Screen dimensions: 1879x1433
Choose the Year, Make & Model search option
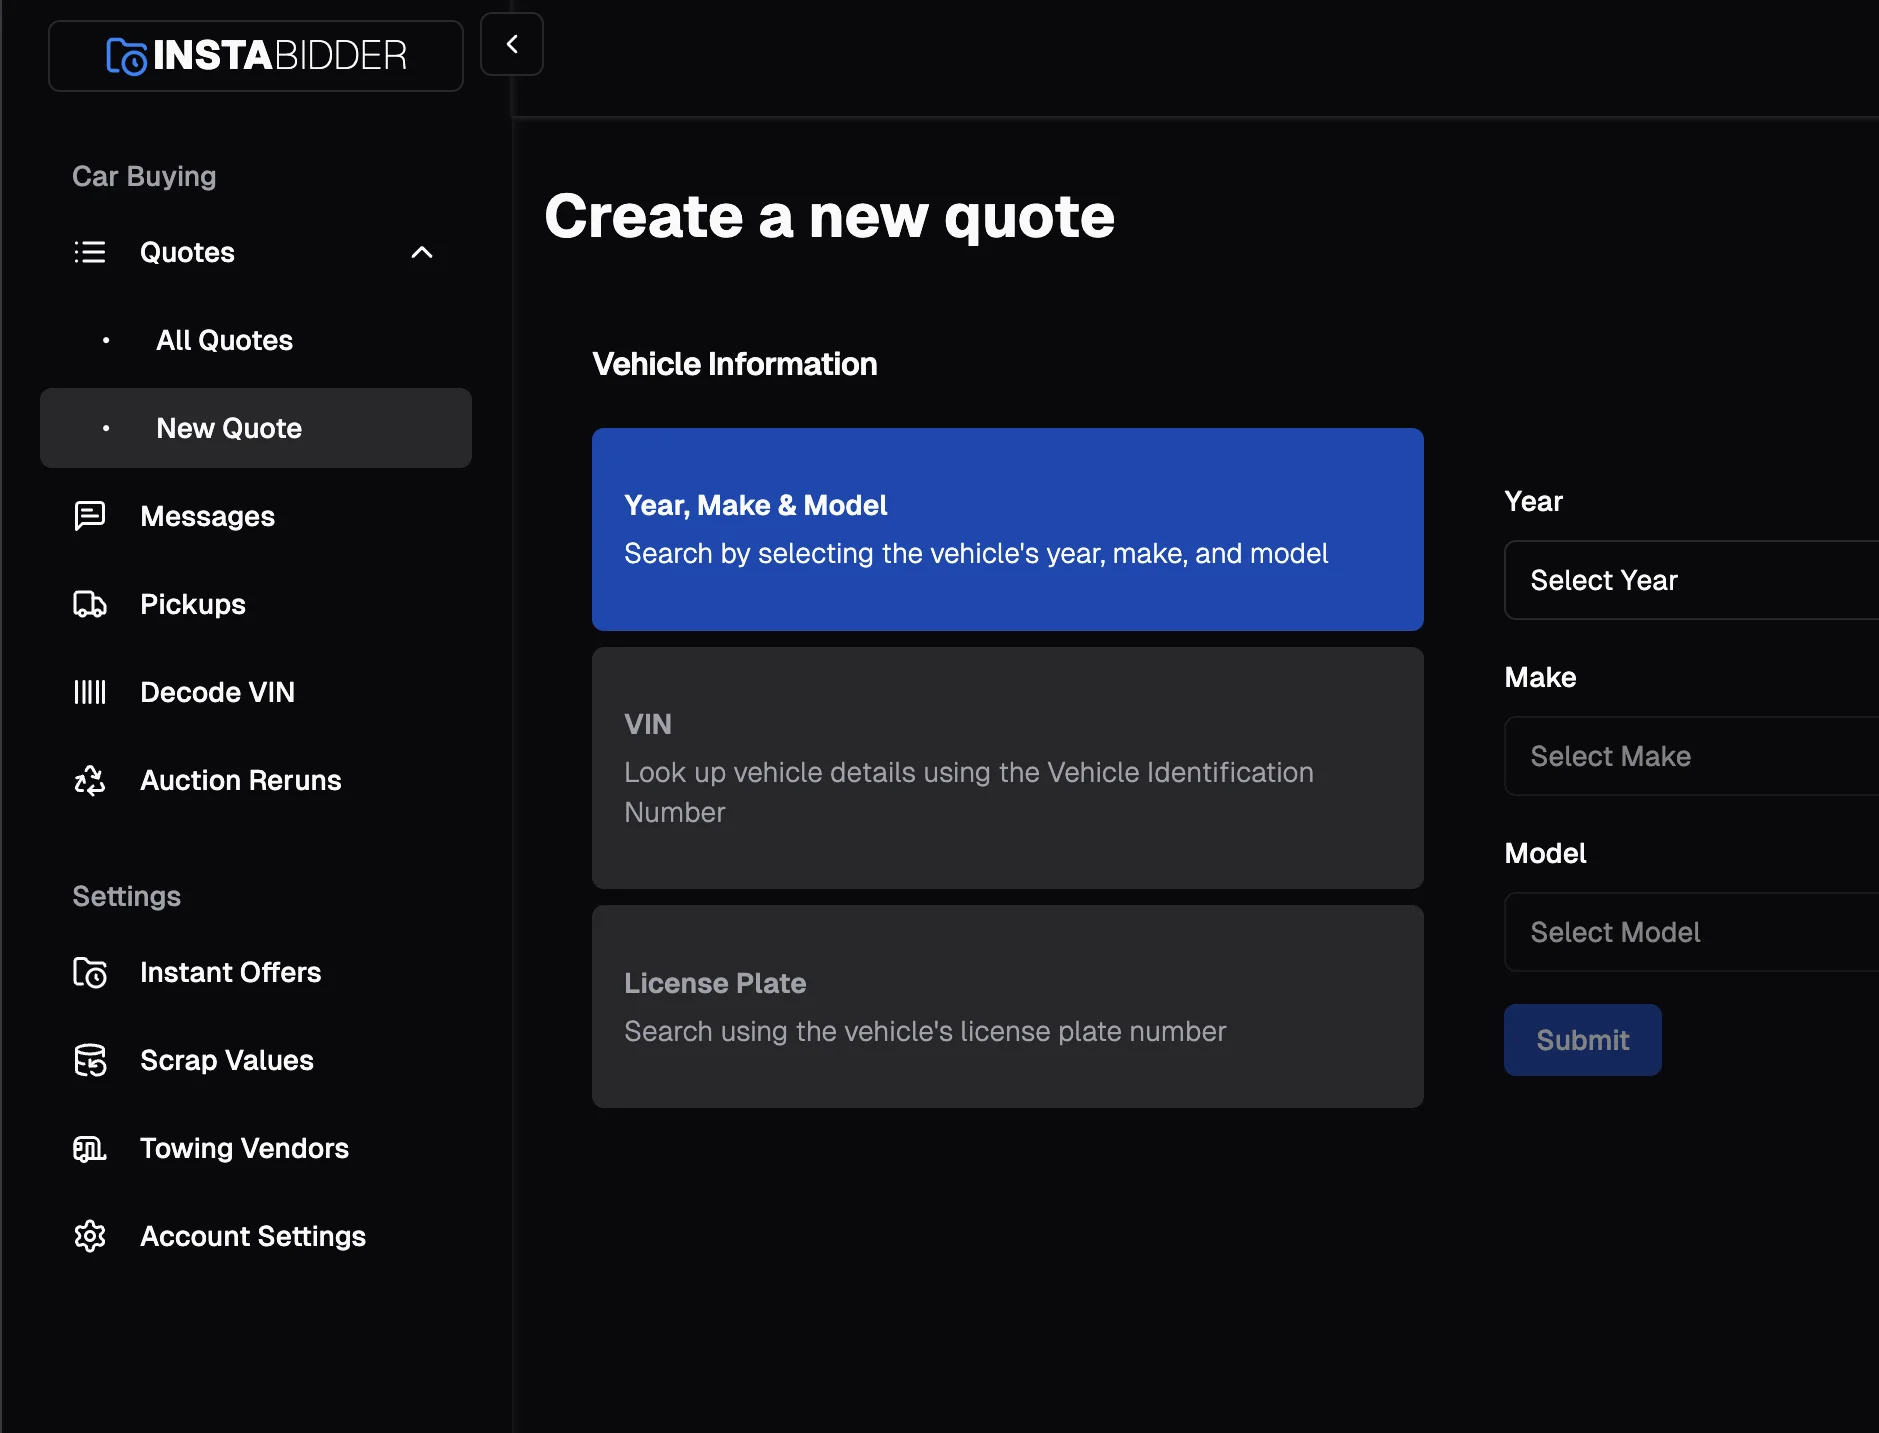coord(1008,529)
